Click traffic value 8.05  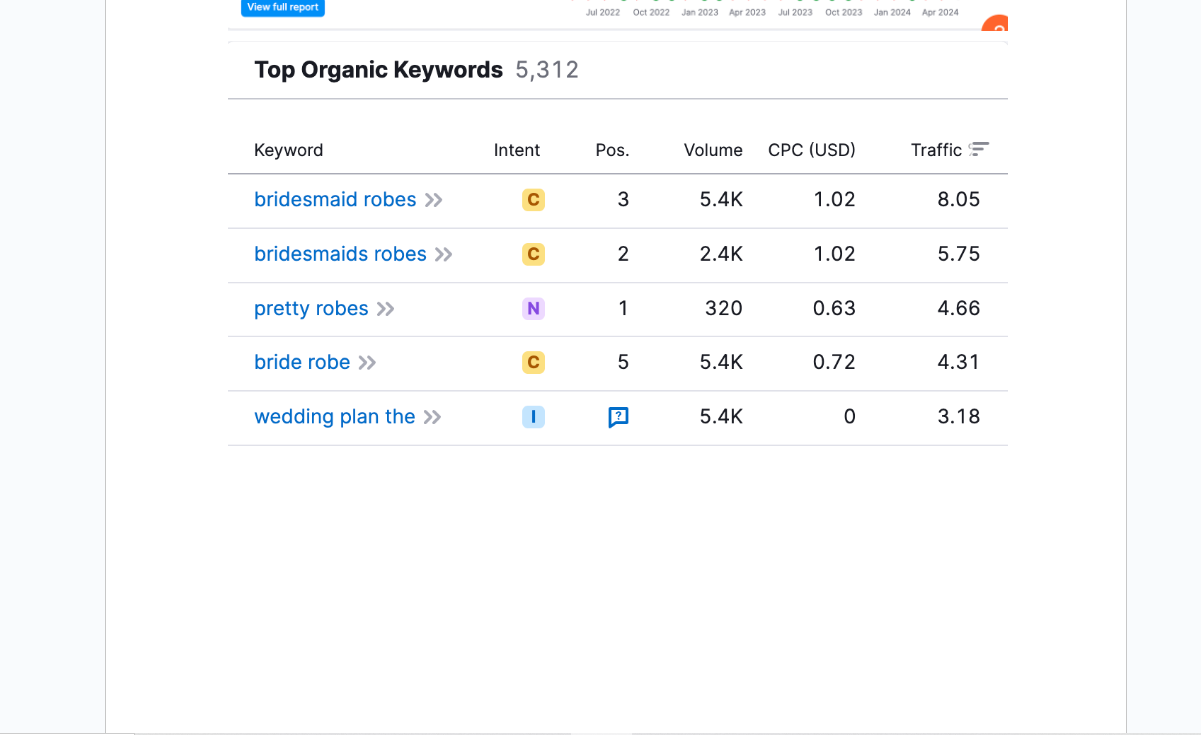(959, 200)
